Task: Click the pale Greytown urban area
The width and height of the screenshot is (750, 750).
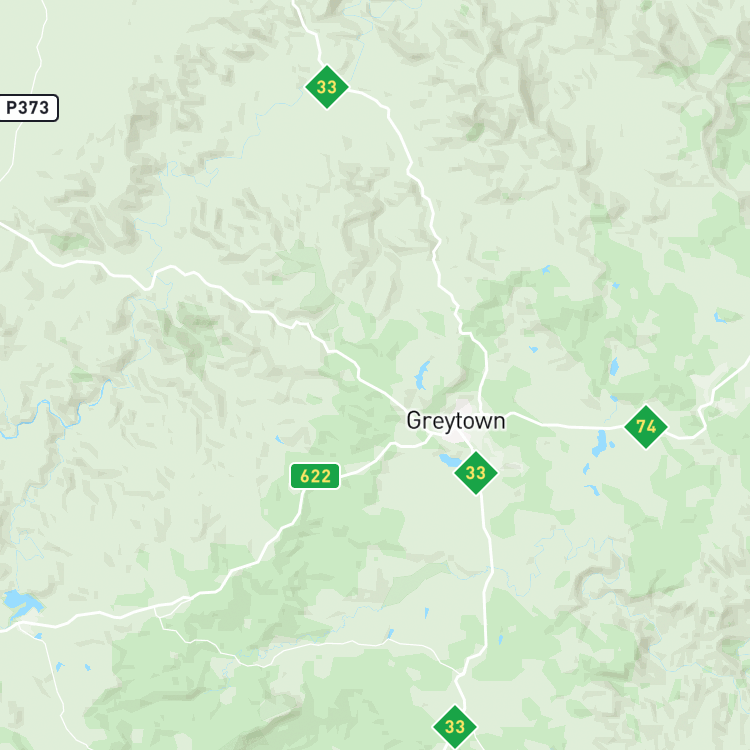Action: [458, 421]
